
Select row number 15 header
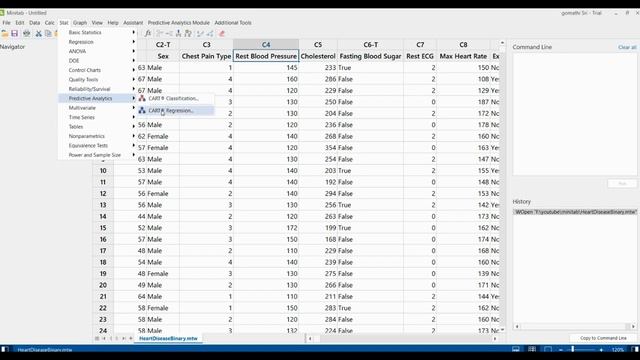(x=103, y=228)
